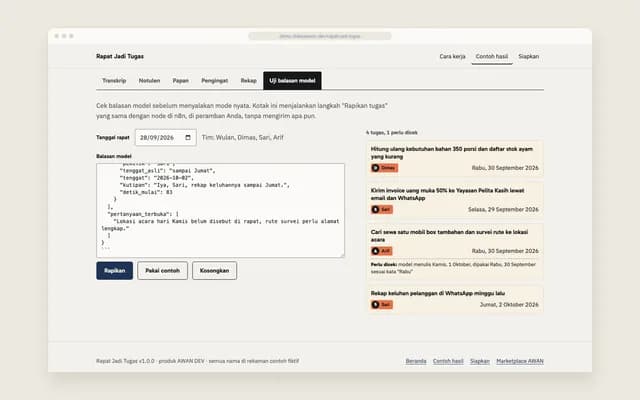Click the Rapat Jadi Tugas logo title
Image resolution: width=640 pixels, height=400 pixels.
(120, 56)
